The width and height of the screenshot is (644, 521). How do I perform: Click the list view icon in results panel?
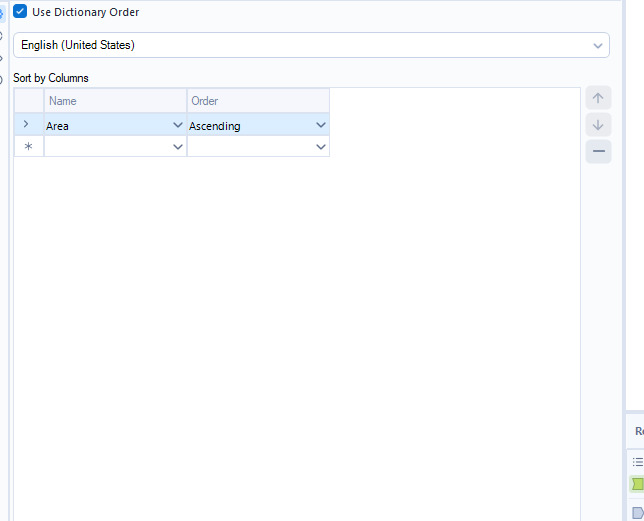click(x=638, y=462)
